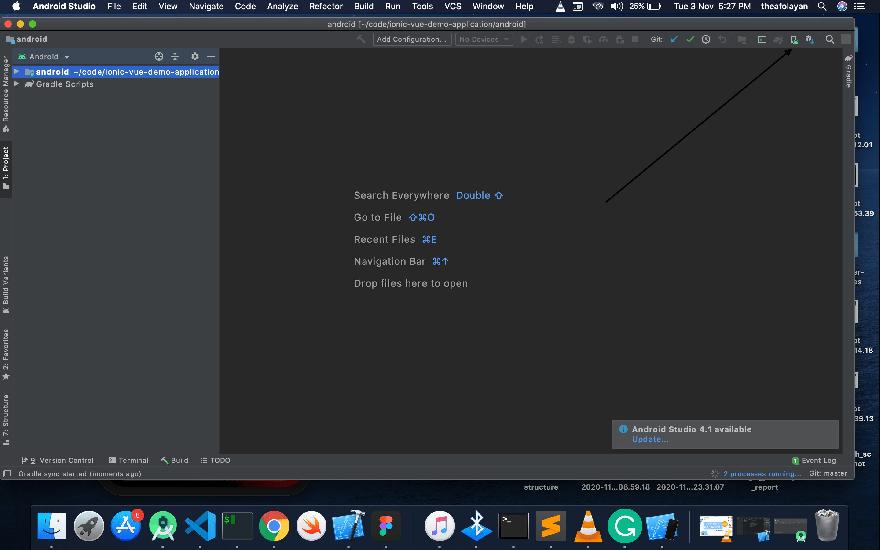Click the Git Commit green checkmark
This screenshot has height=550, width=880.
(690, 39)
